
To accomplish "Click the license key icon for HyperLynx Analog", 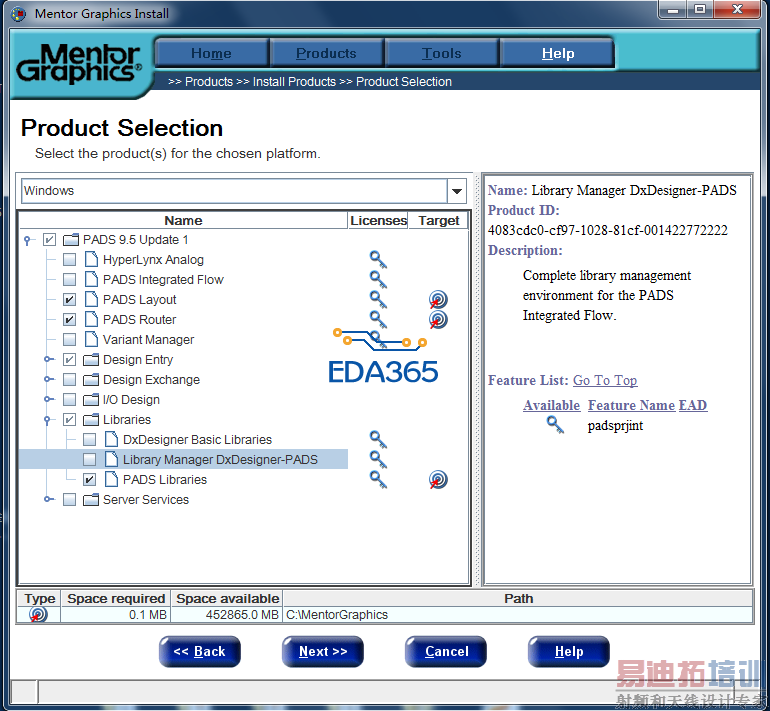I will point(378,259).
